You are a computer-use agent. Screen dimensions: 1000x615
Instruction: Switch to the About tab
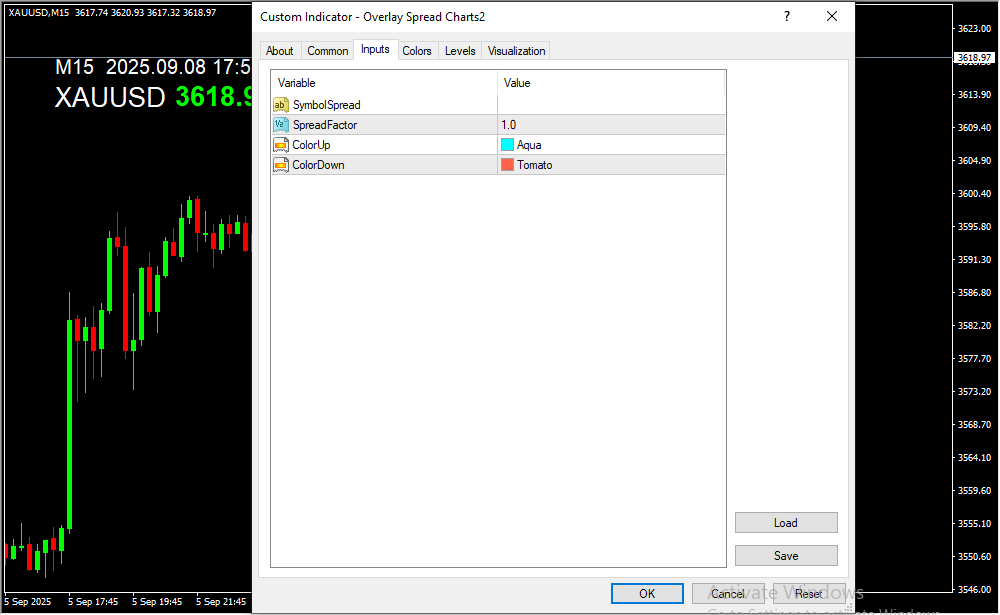pos(280,51)
